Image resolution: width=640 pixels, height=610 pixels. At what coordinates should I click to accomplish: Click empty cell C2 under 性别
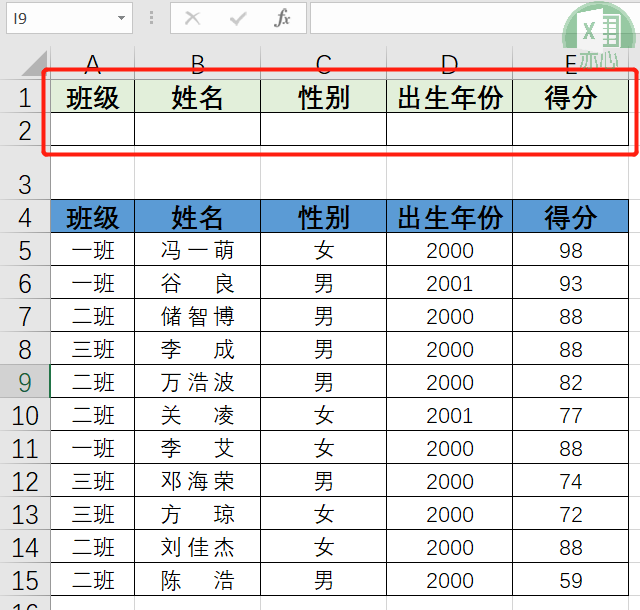[x=324, y=129]
